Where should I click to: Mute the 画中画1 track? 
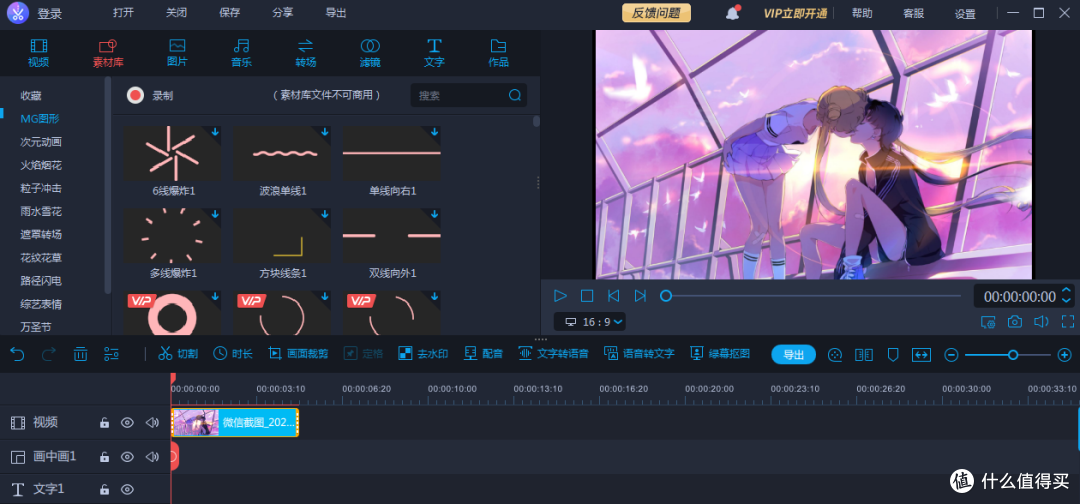click(x=152, y=456)
